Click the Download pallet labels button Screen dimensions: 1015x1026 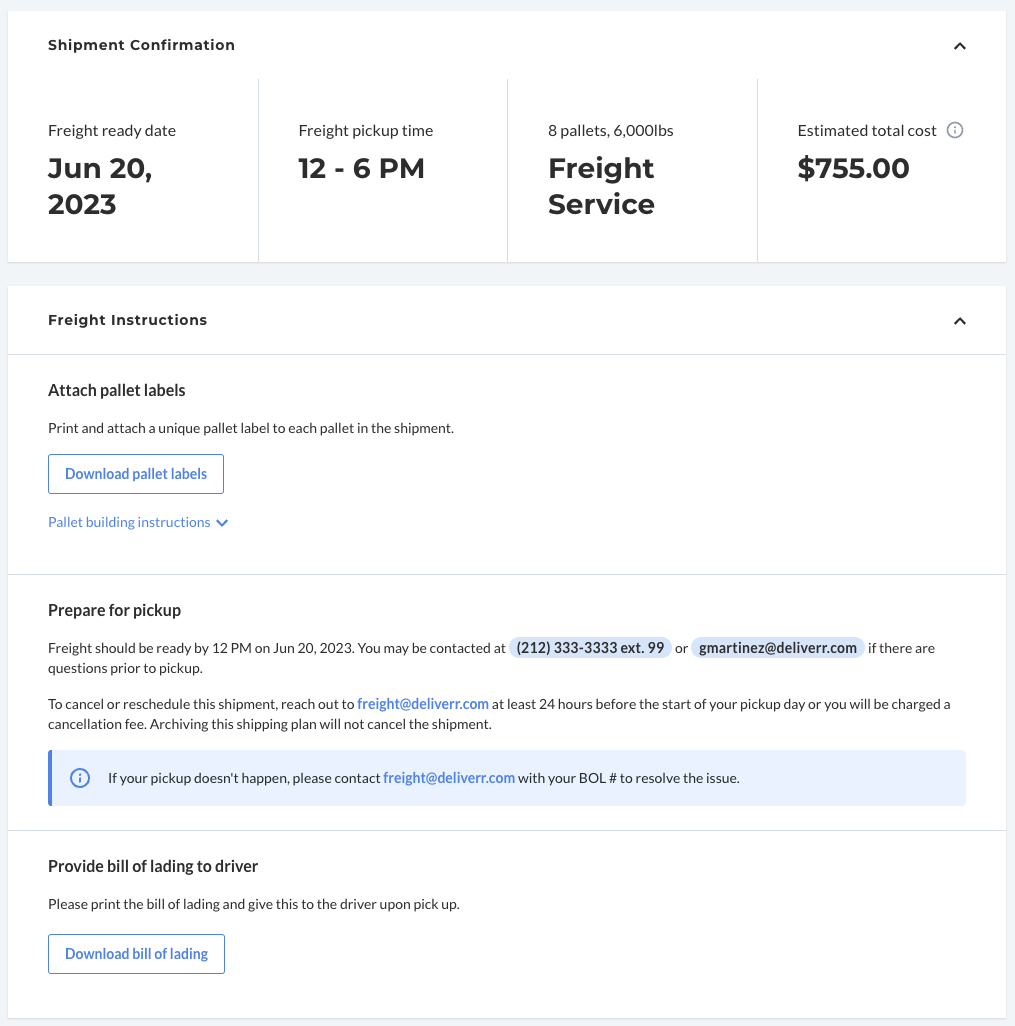coord(136,474)
